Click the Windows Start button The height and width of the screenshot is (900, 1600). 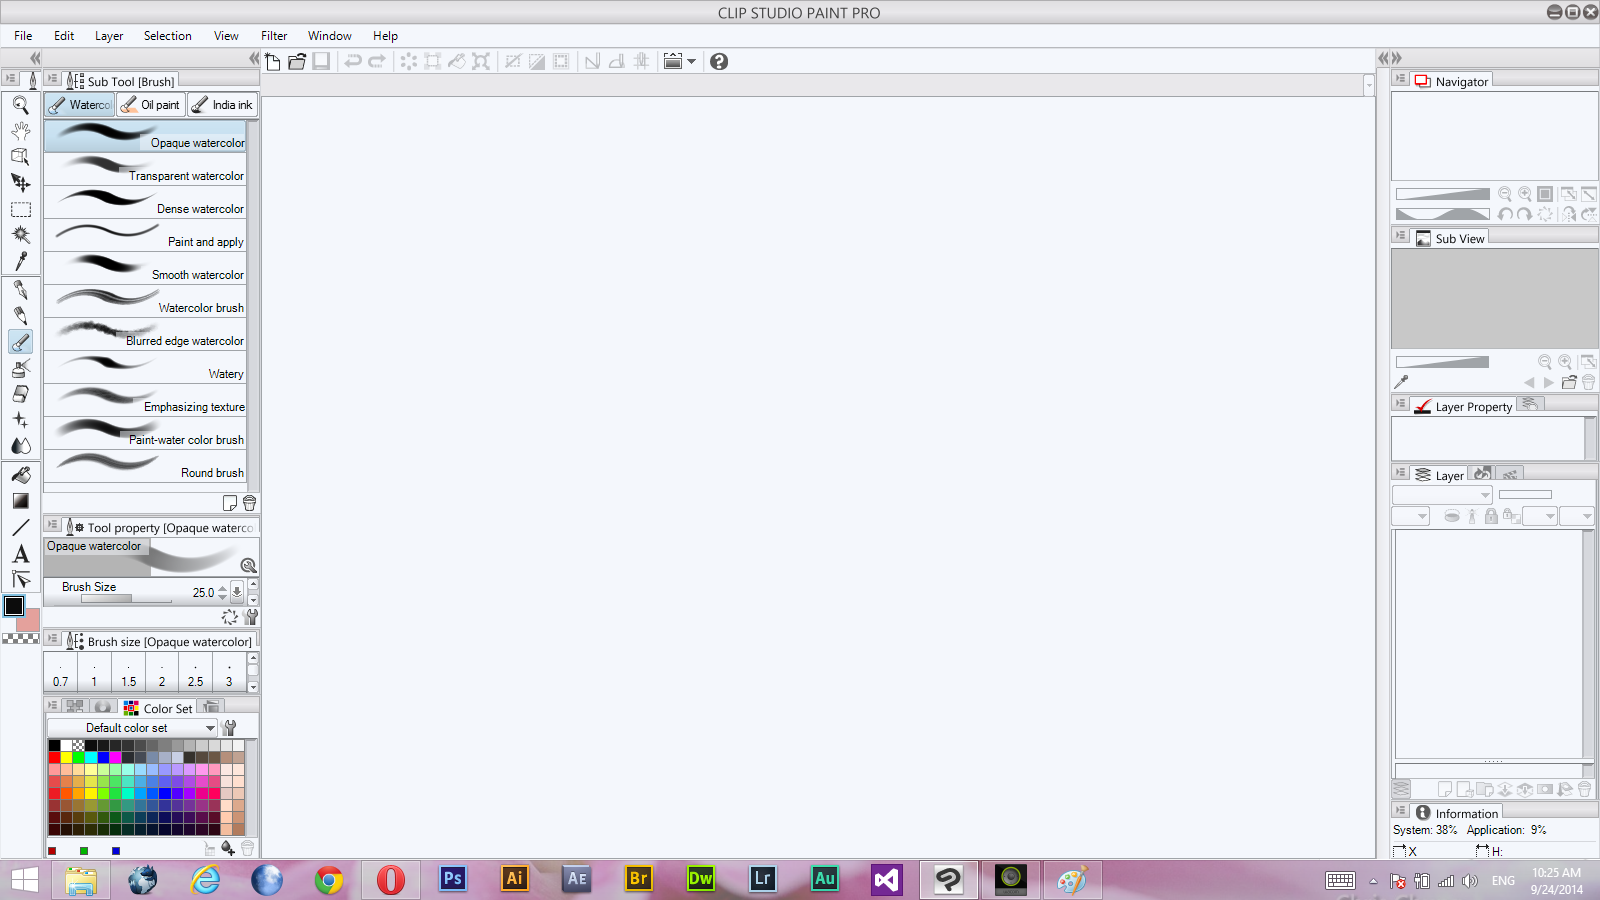(24, 880)
